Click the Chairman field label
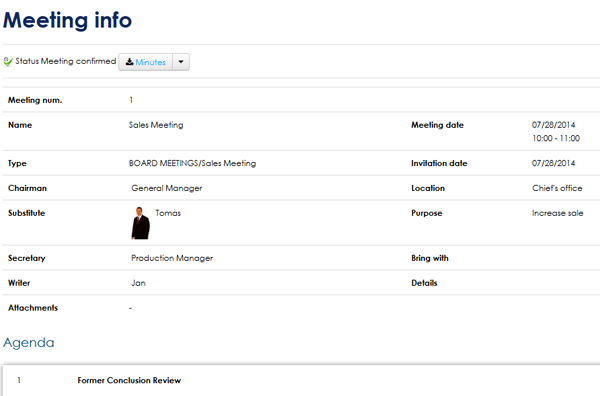The height and width of the screenshot is (396, 600). click(x=27, y=188)
